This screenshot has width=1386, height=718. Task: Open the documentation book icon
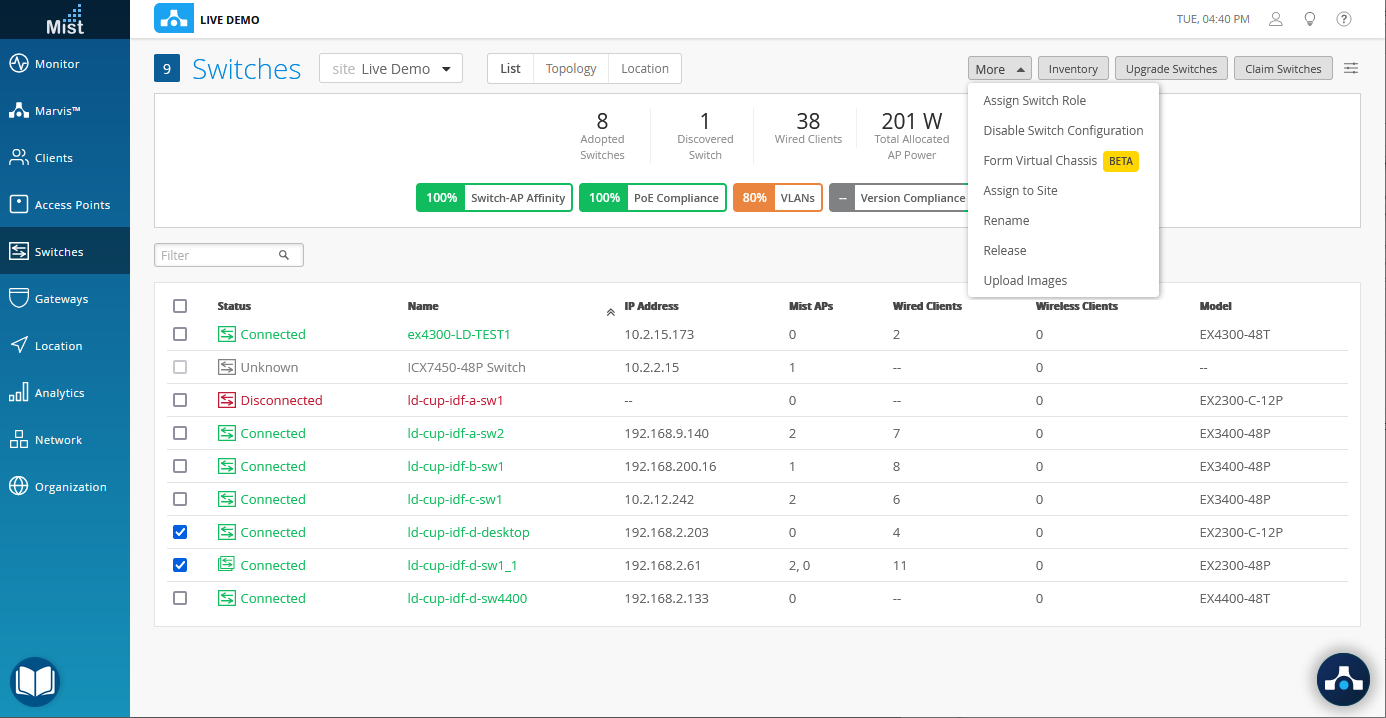click(x=35, y=682)
